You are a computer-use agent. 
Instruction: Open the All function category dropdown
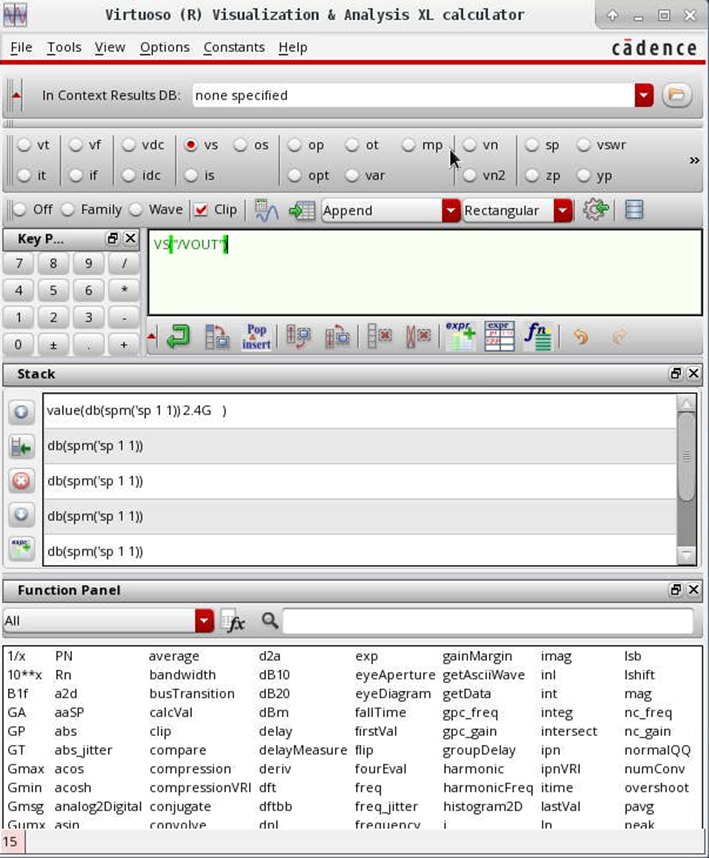[204, 621]
